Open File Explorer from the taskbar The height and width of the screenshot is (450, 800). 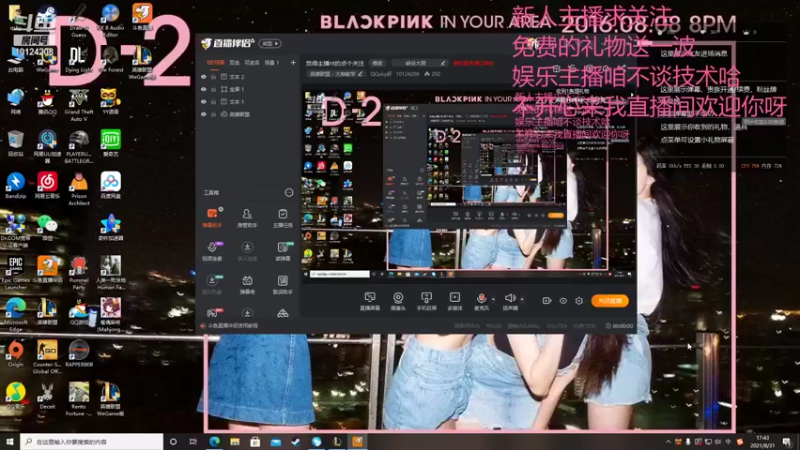[x=235, y=442]
